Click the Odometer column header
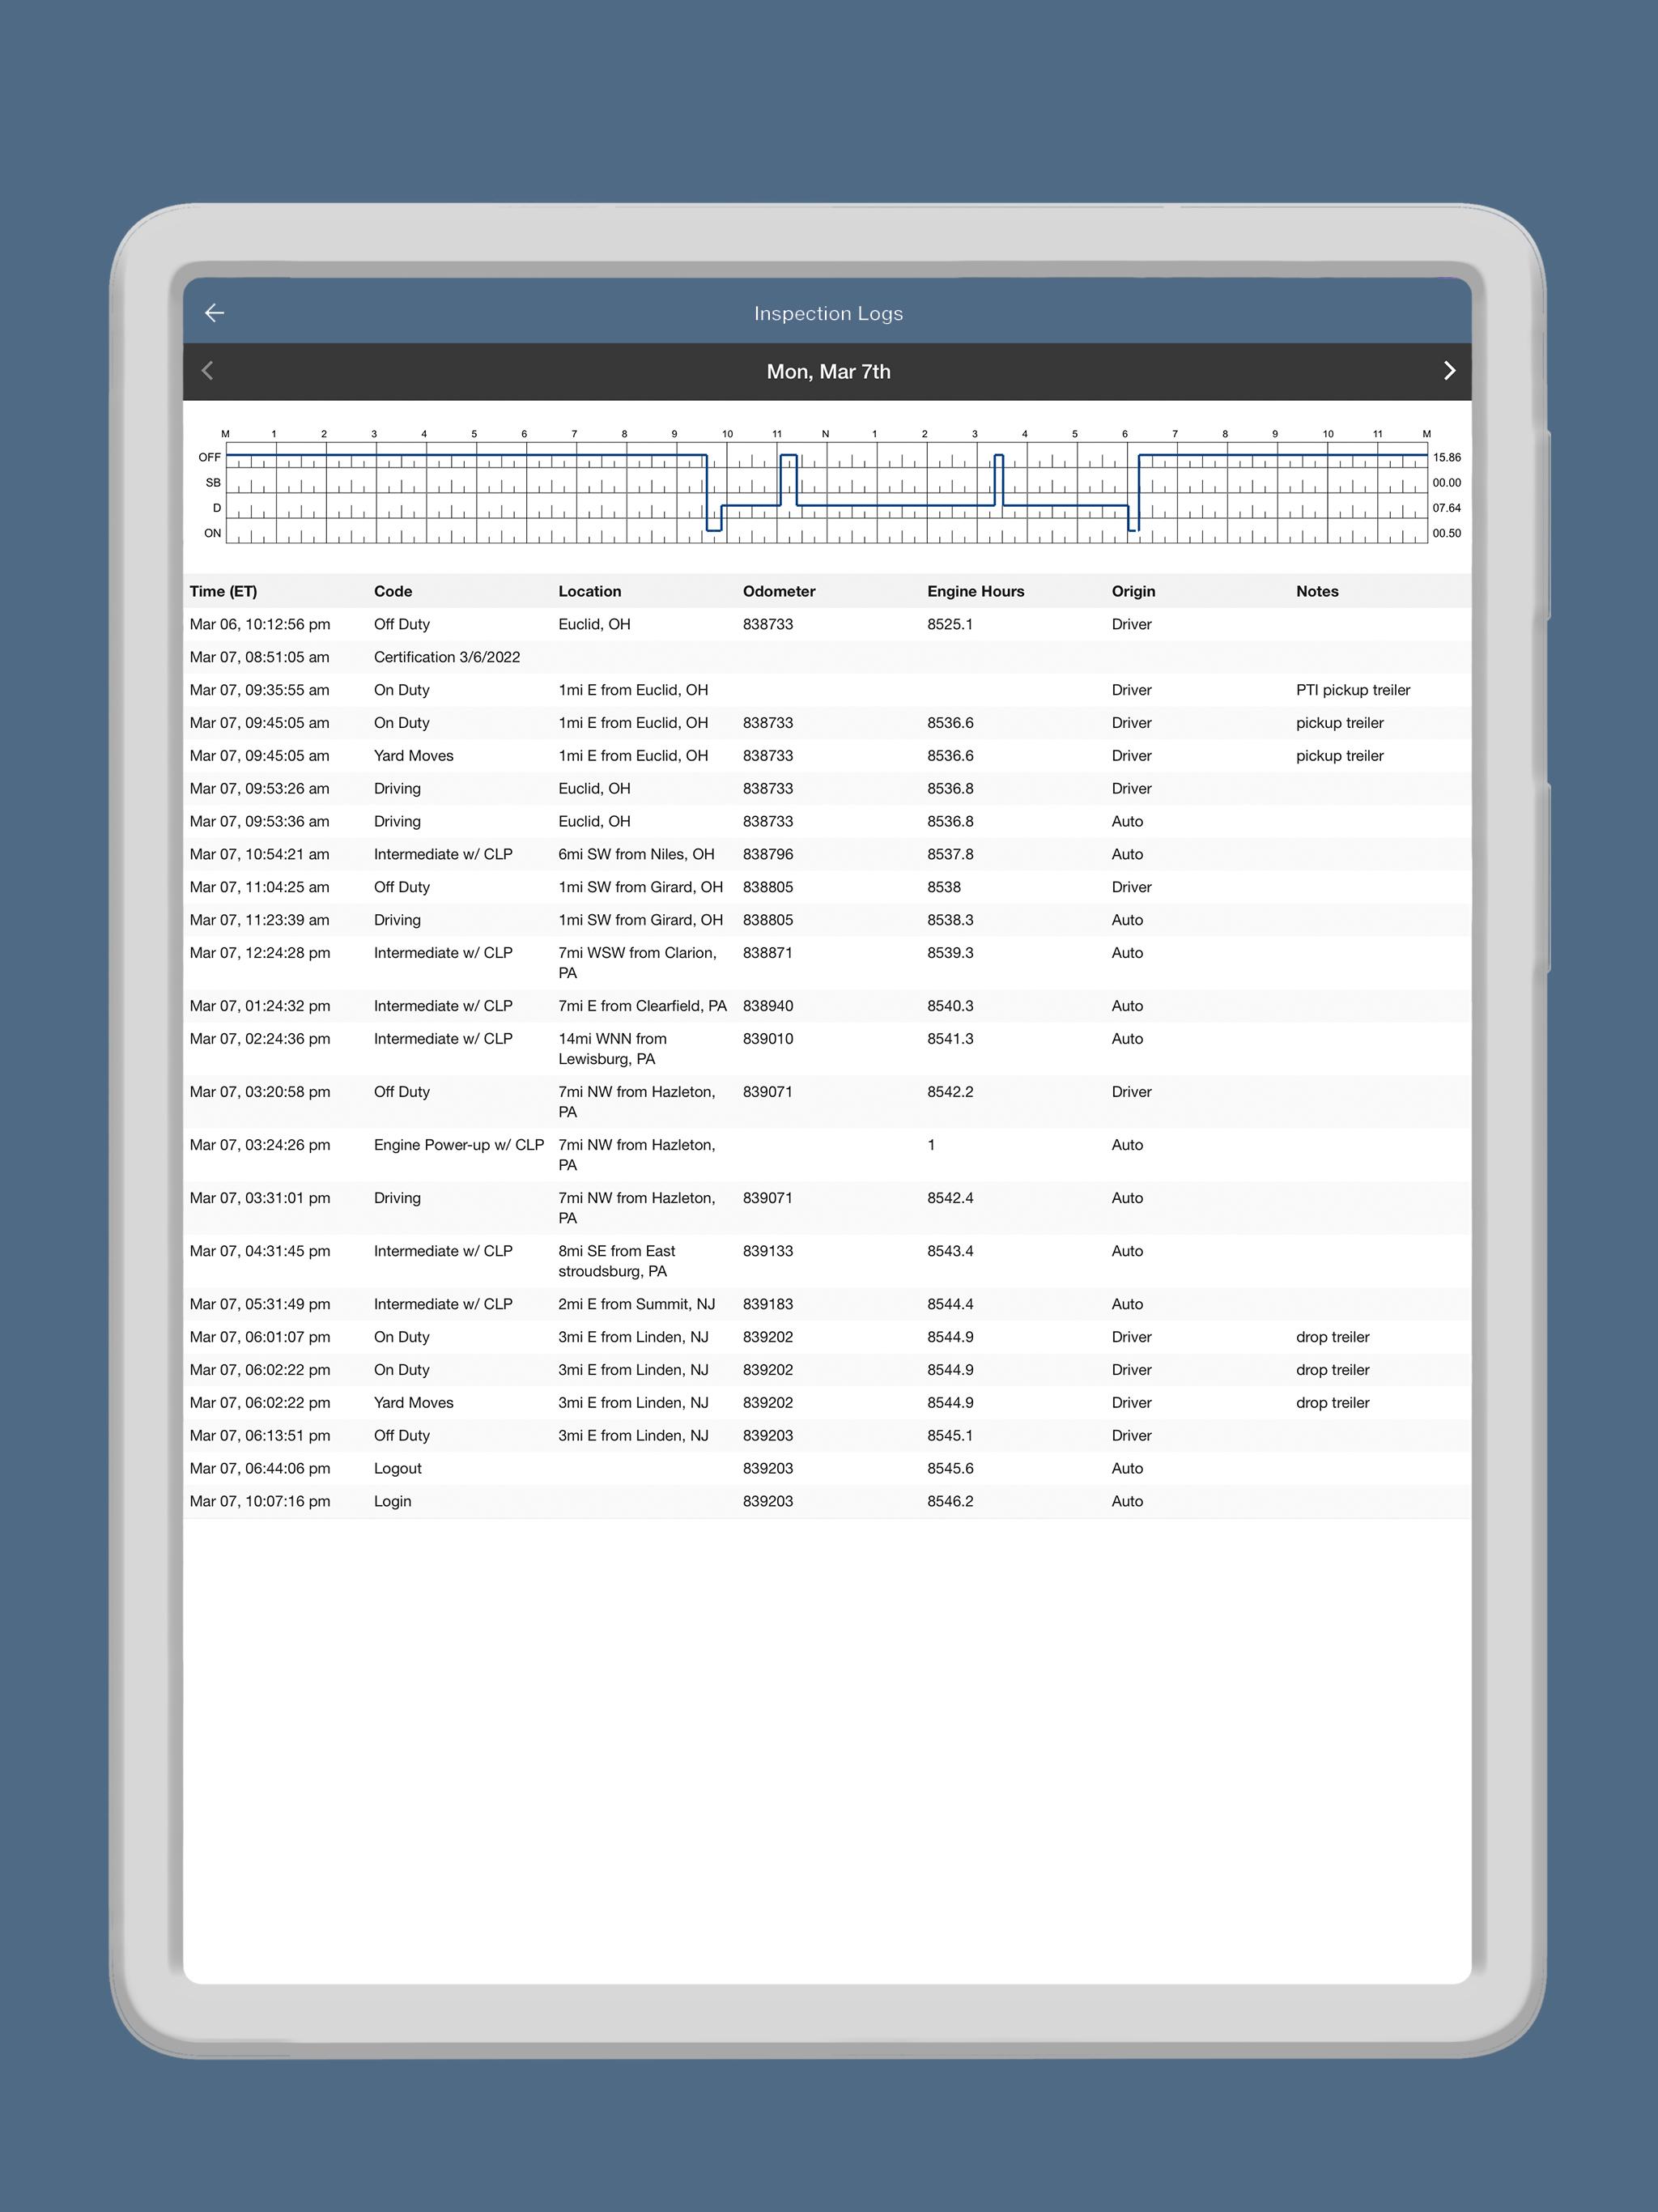The height and width of the screenshot is (2212, 1658). coord(778,591)
